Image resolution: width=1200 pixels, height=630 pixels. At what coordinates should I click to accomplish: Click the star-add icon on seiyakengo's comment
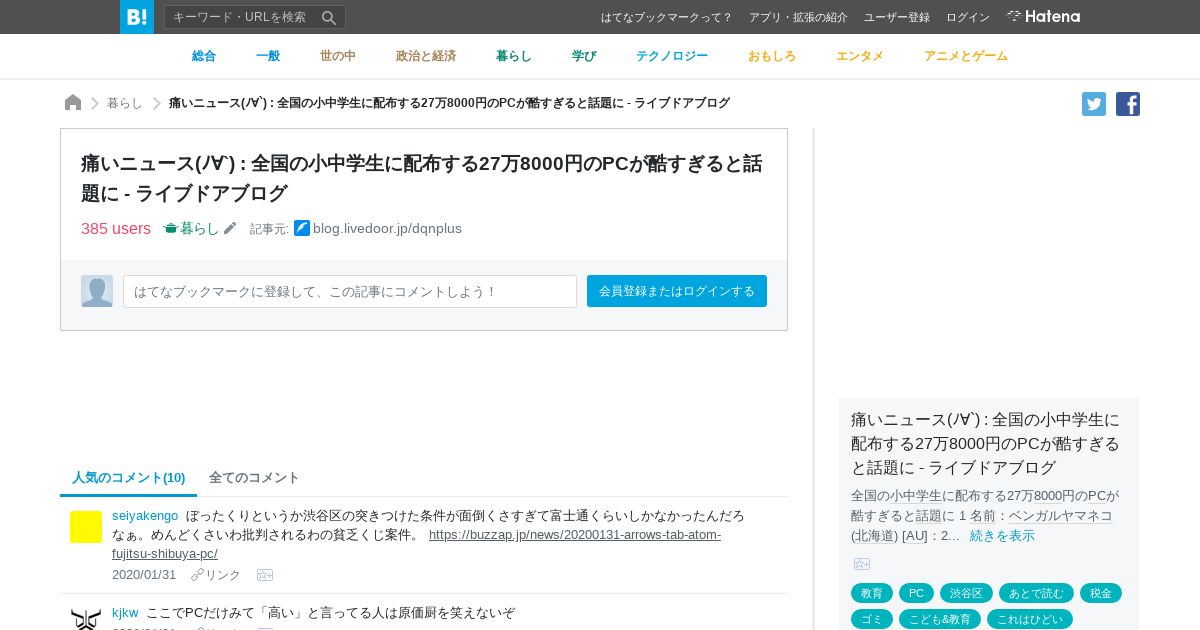click(265, 575)
